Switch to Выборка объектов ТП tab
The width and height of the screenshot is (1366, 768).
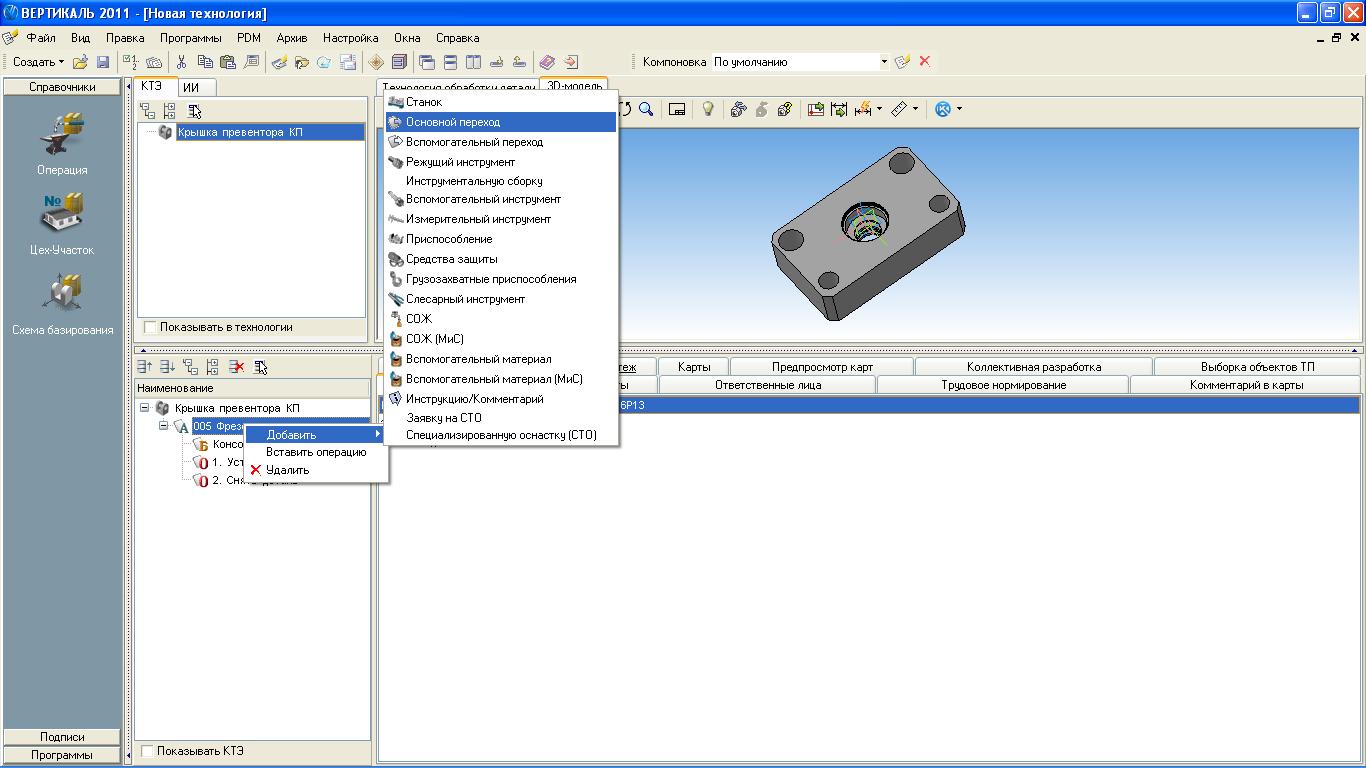point(1258,367)
